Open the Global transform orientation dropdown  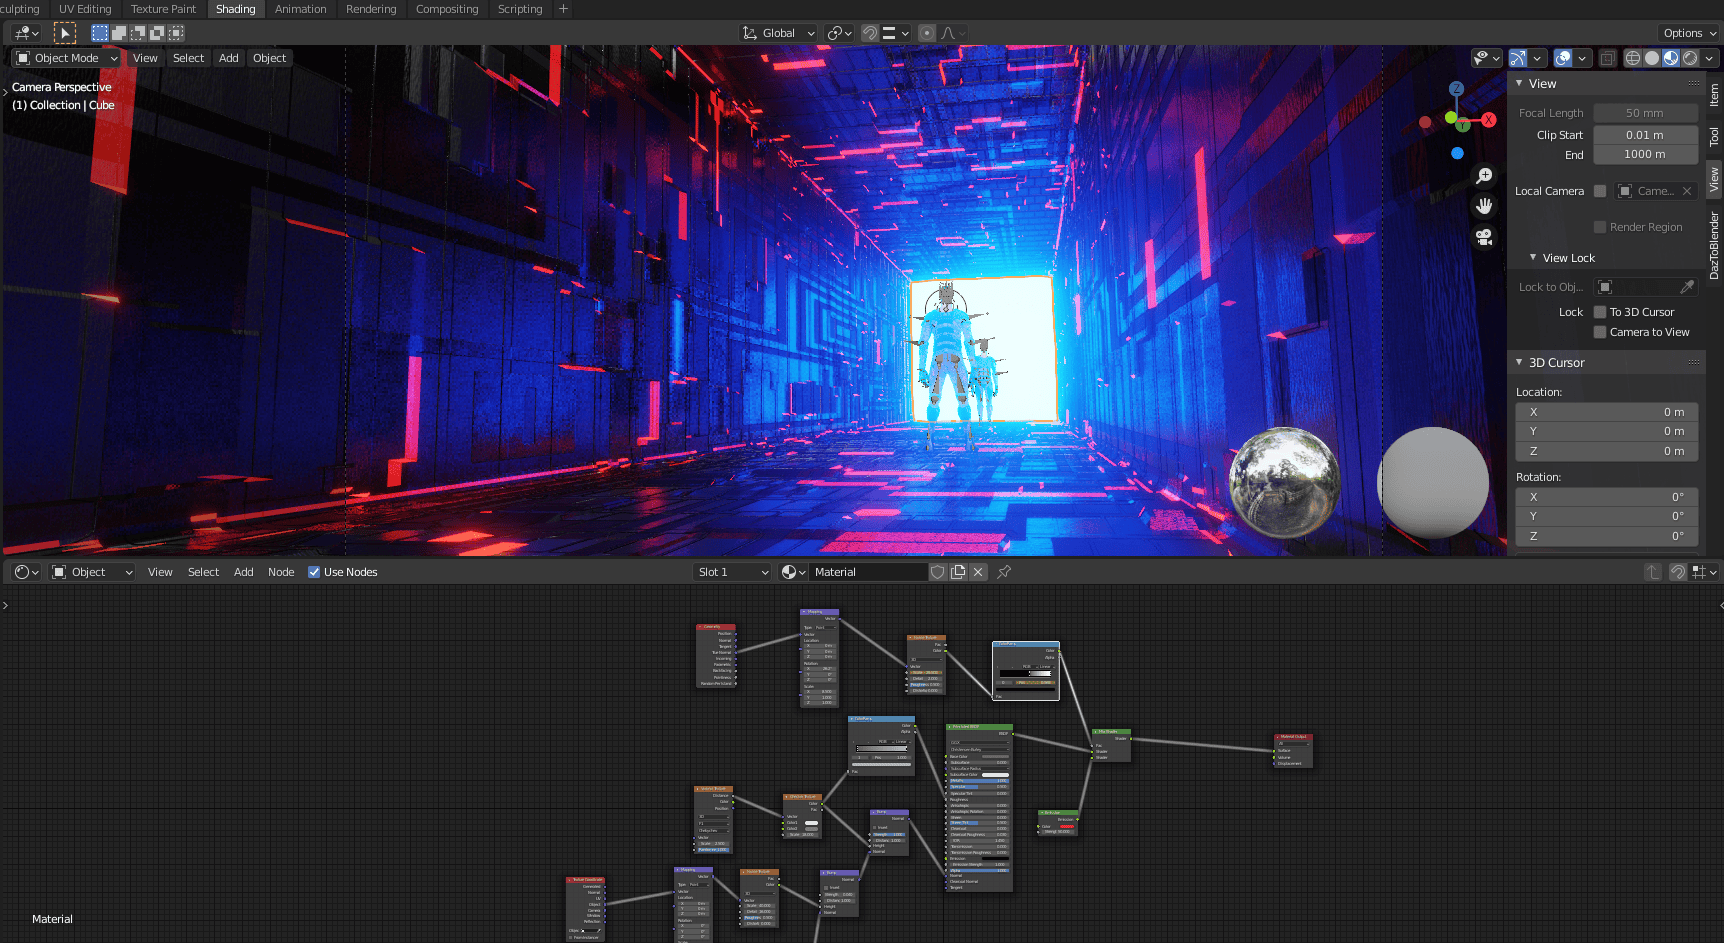point(779,33)
